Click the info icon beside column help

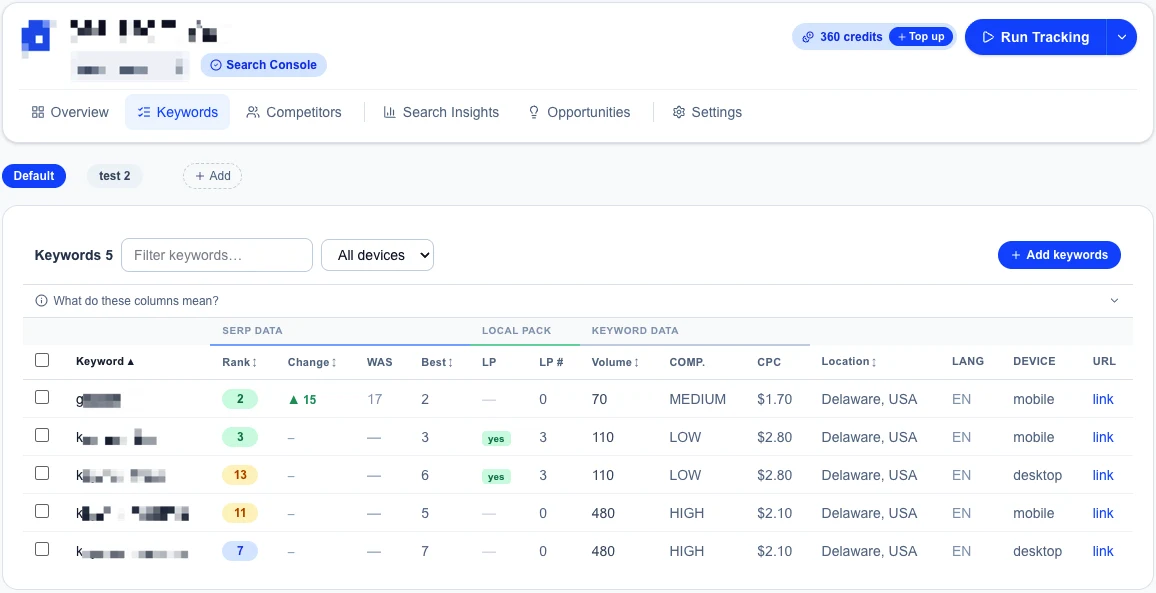[x=41, y=301]
